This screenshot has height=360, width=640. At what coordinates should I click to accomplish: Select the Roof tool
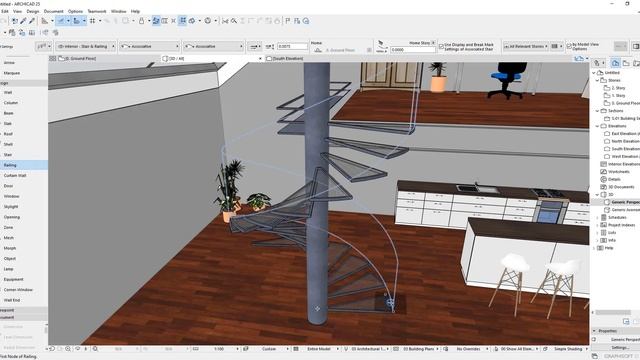point(8,134)
